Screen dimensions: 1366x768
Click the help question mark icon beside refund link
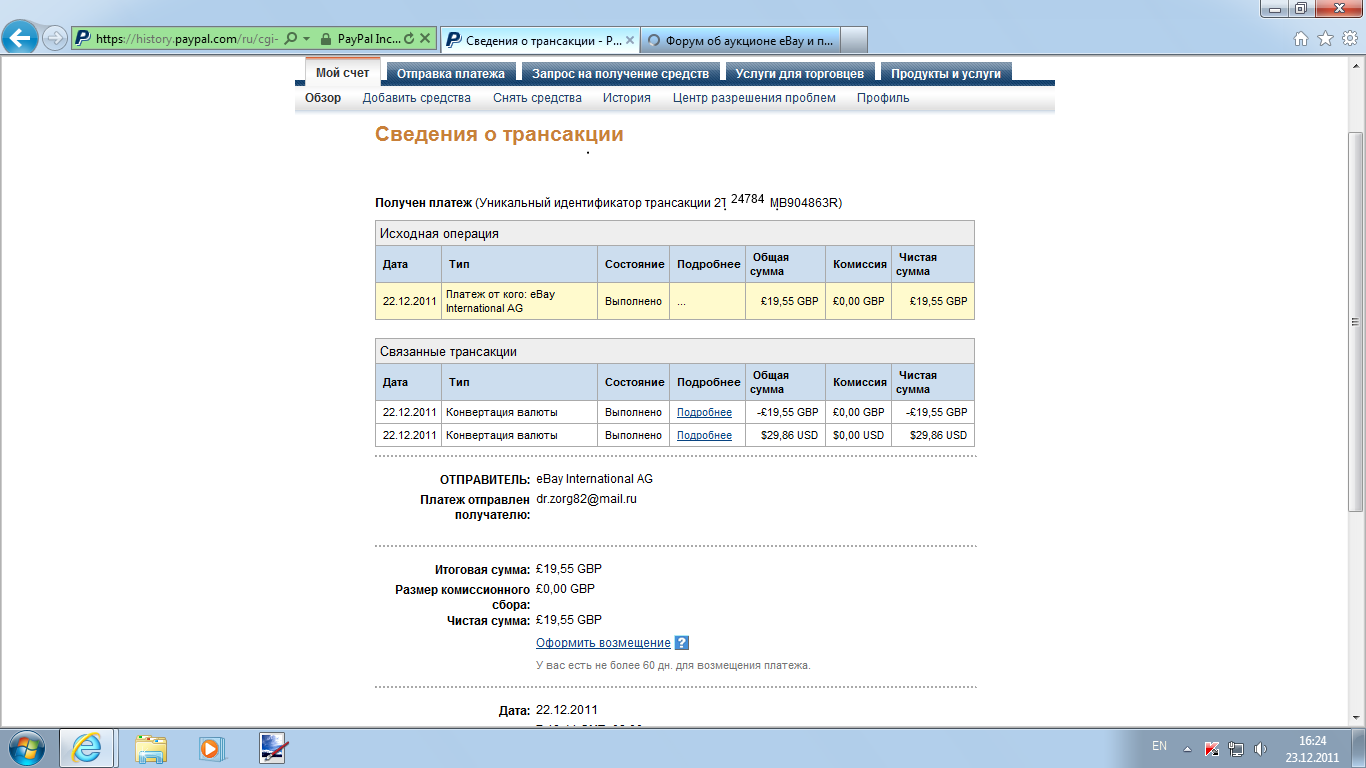[x=682, y=643]
